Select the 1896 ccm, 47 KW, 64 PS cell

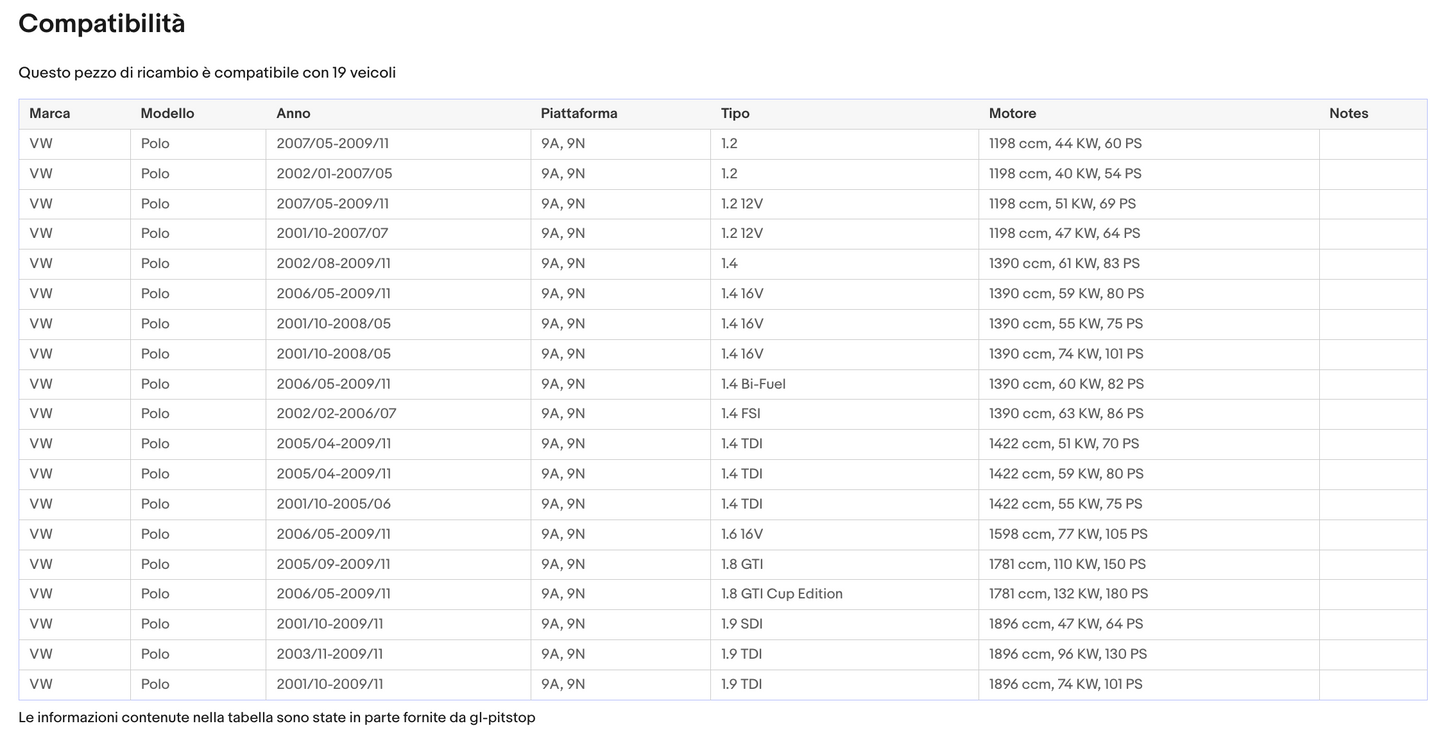coord(1065,624)
